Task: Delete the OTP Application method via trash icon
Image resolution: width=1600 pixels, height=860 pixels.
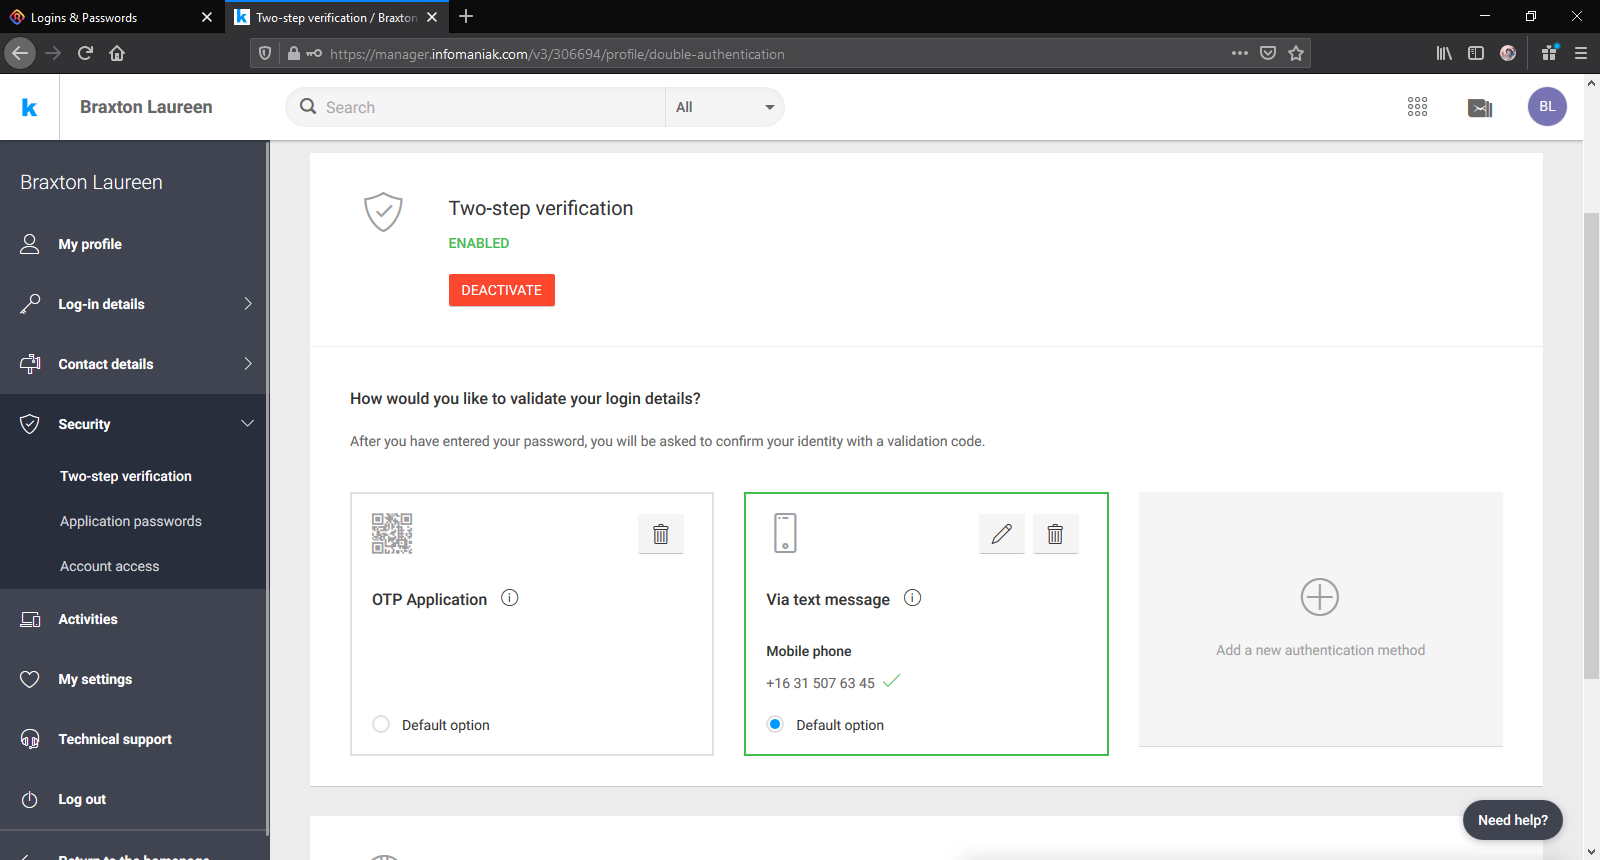Action: [x=661, y=534]
